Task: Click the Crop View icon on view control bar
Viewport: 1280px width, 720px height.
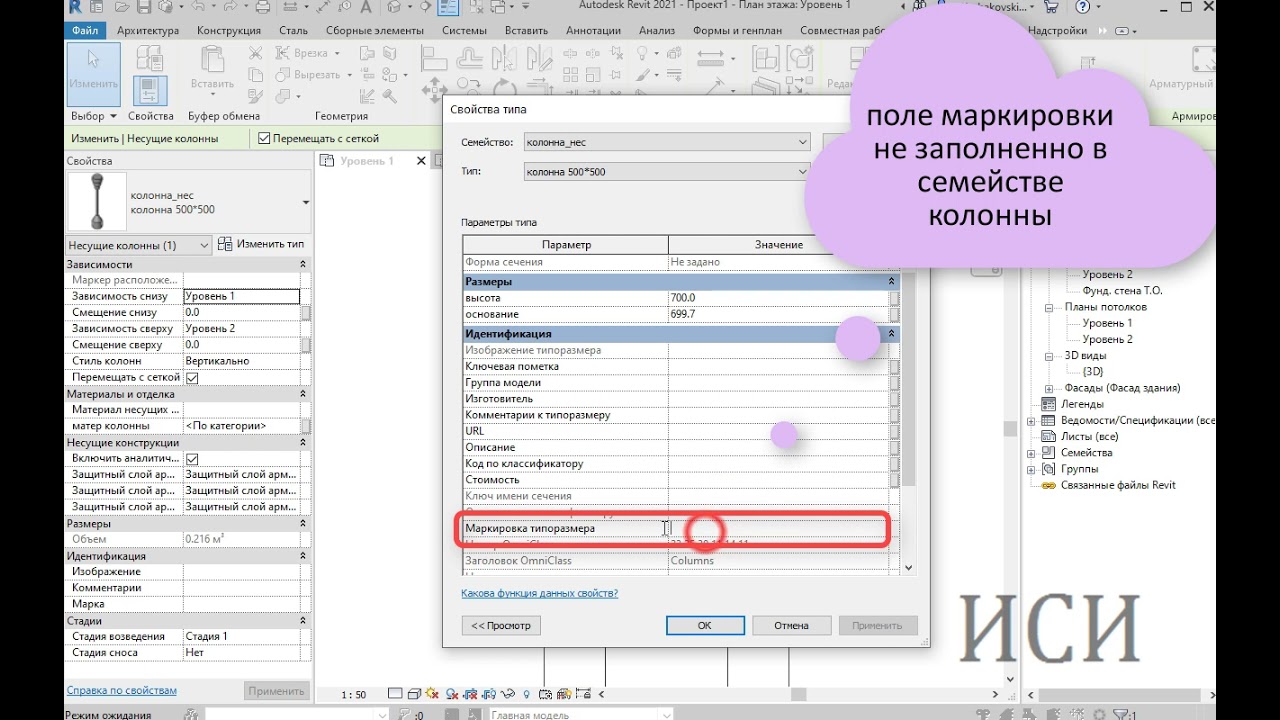Action: 470,694
